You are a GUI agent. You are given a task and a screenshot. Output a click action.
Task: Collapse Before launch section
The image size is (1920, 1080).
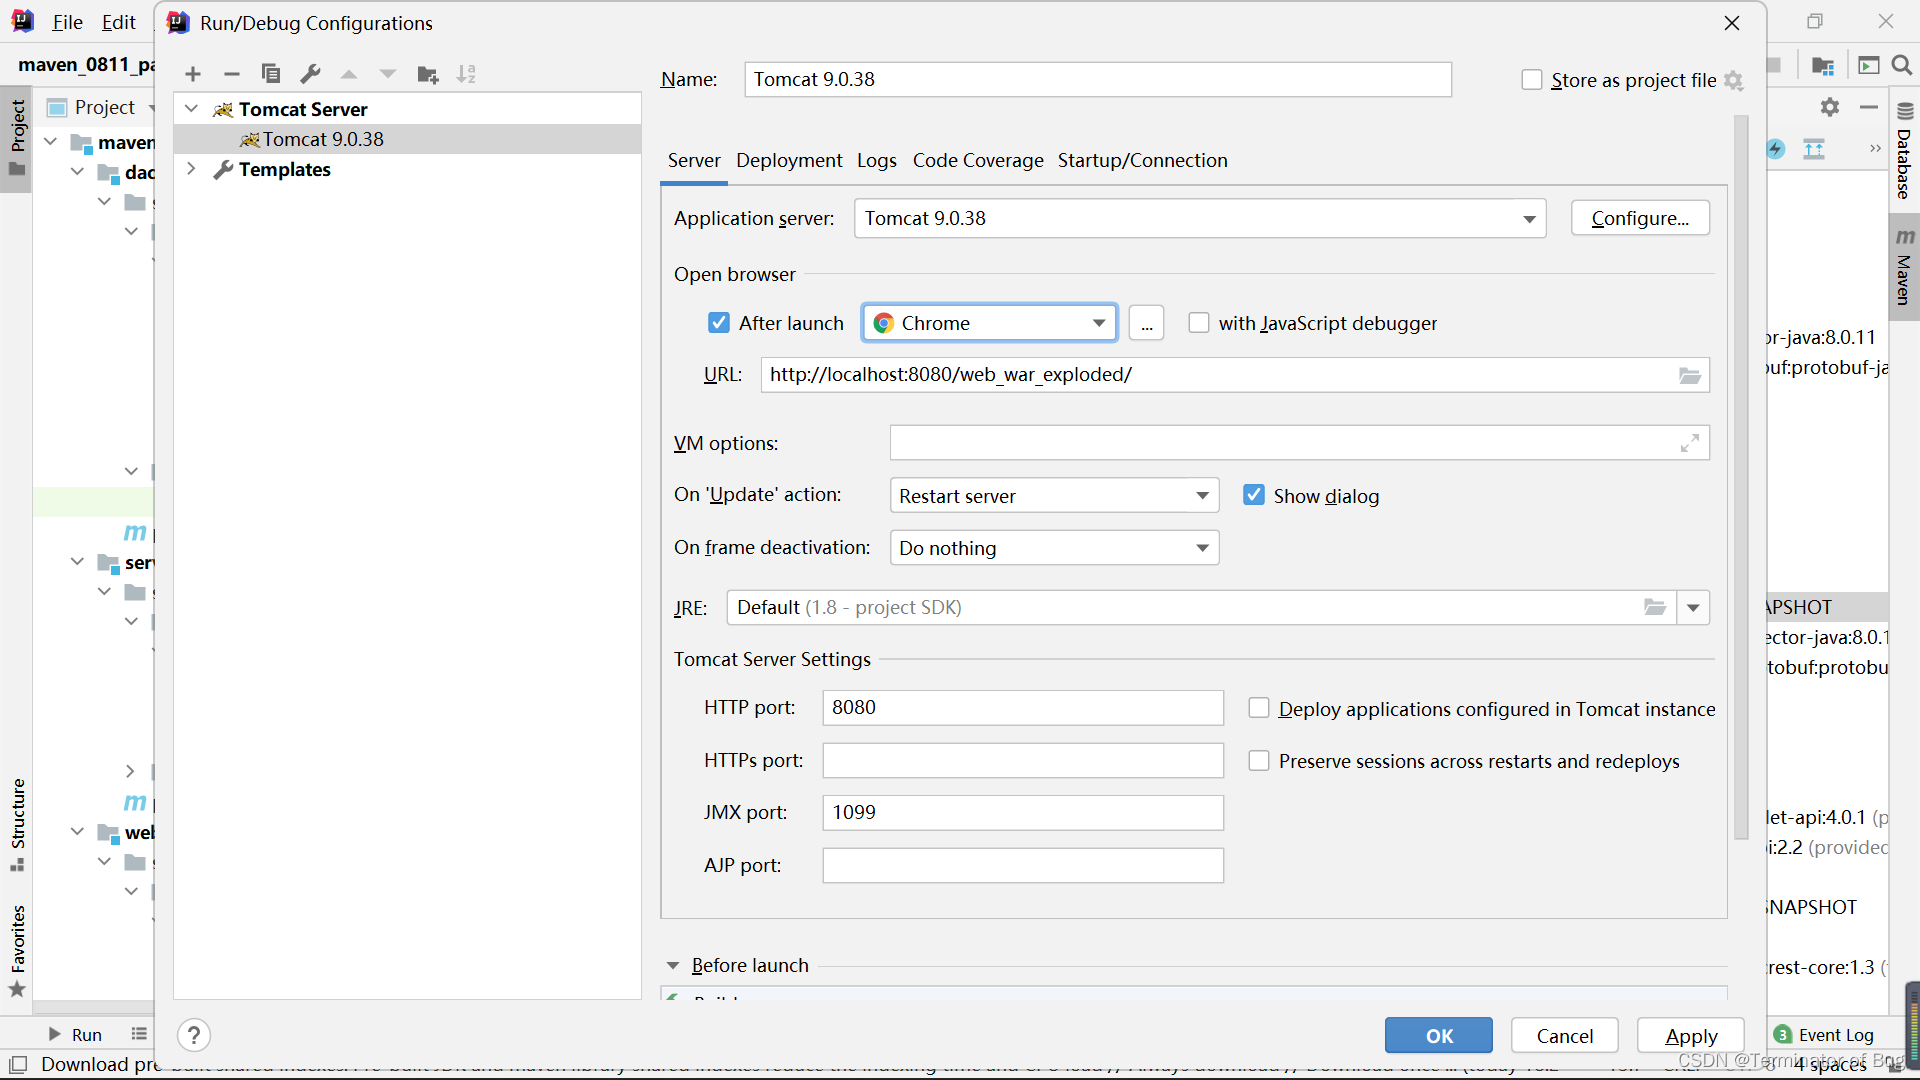coord(673,966)
